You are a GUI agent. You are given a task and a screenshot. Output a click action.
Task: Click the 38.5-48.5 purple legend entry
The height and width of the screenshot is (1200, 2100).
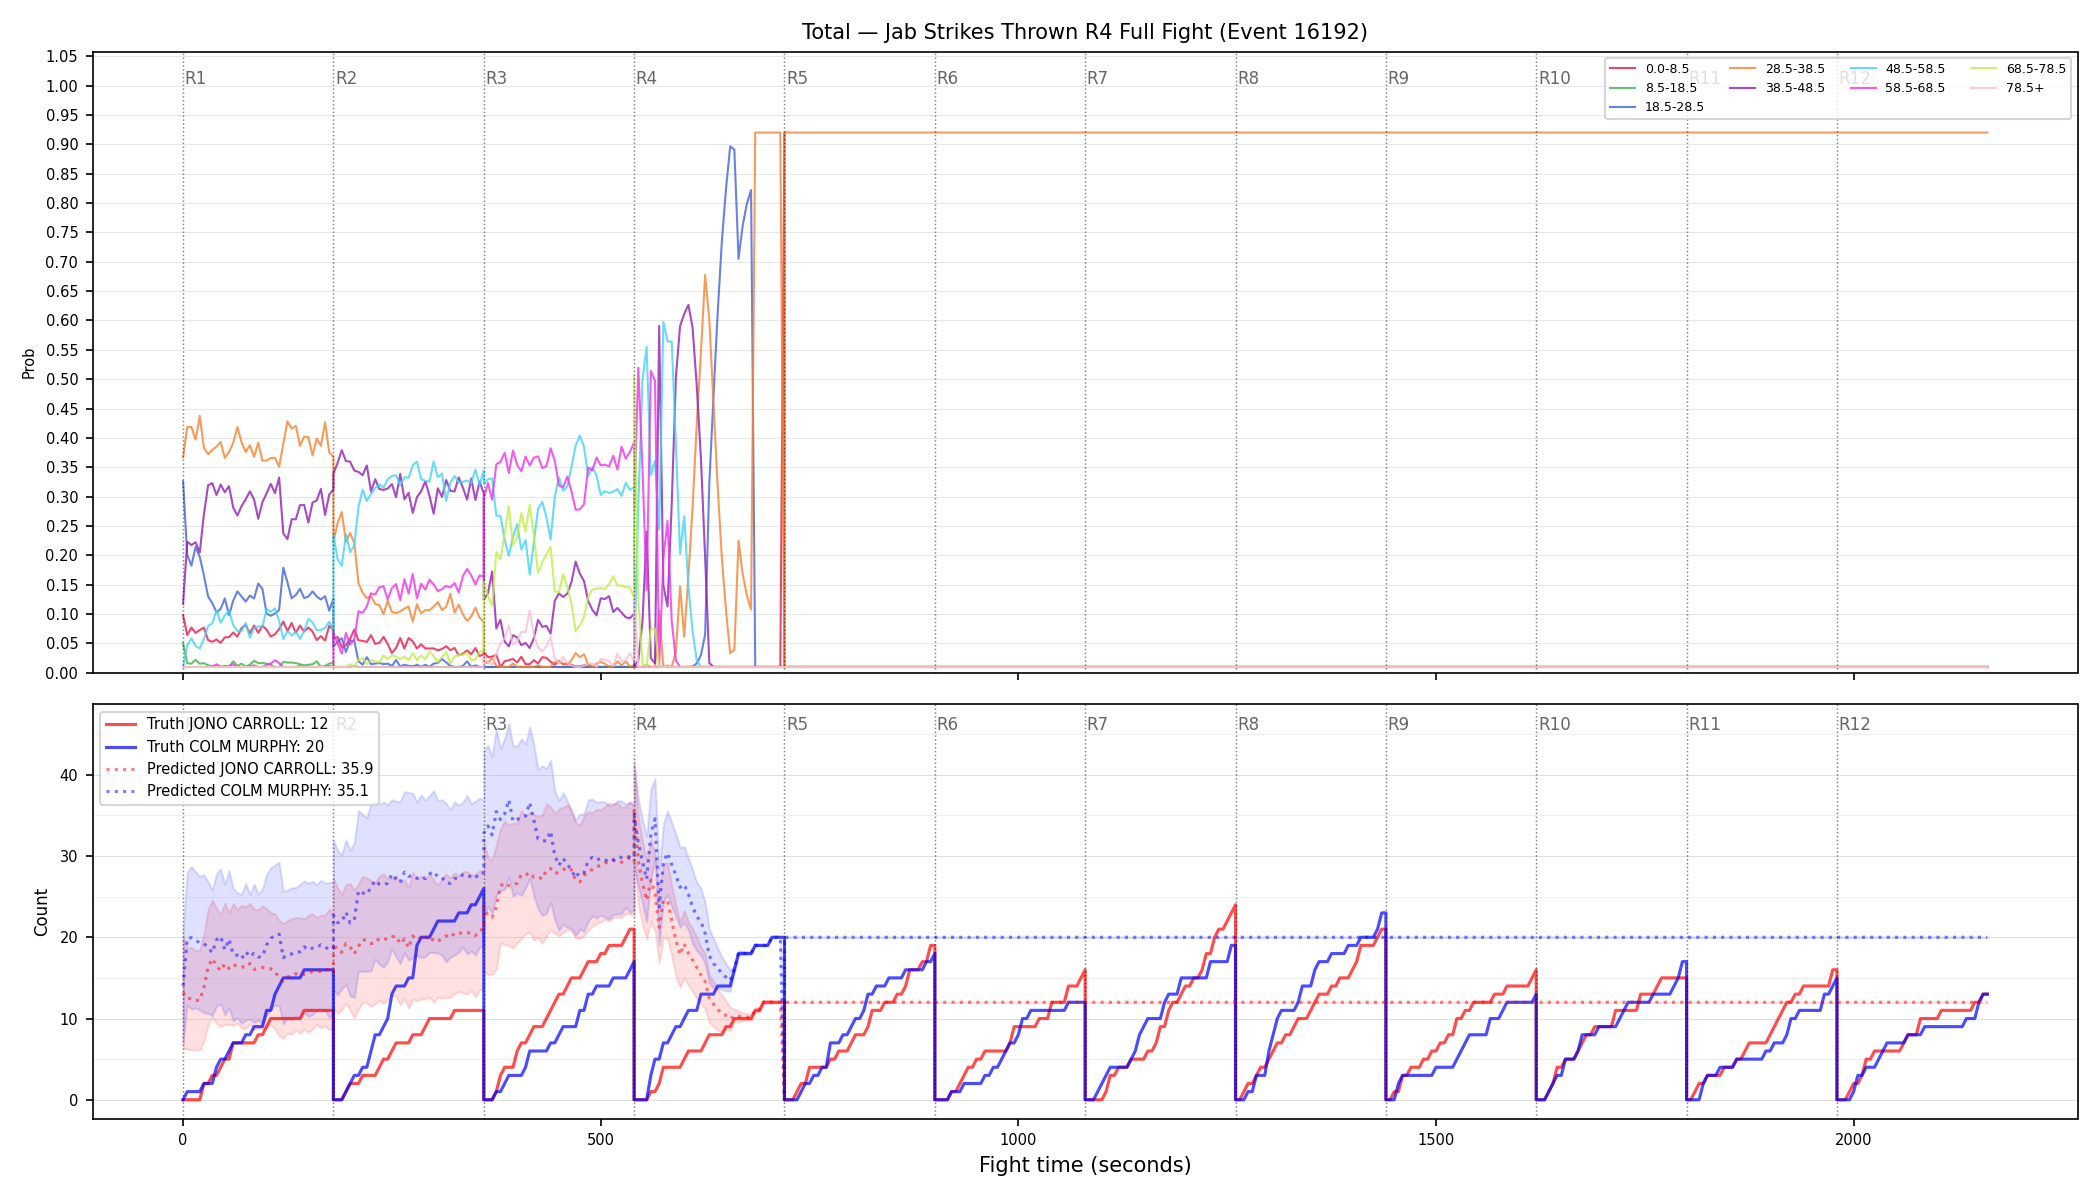point(1777,88)
